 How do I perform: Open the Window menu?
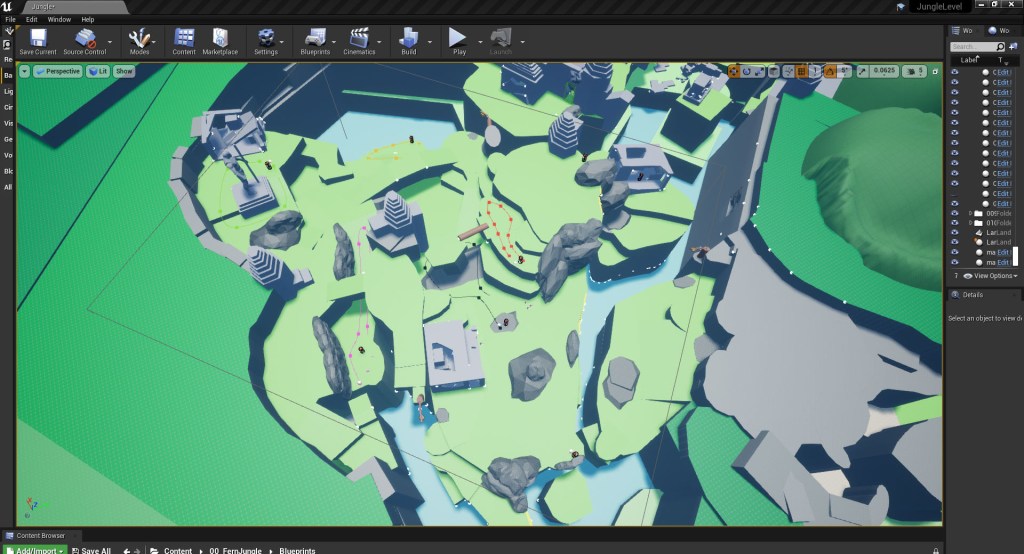pyautogui.click(x=59, y=19)
